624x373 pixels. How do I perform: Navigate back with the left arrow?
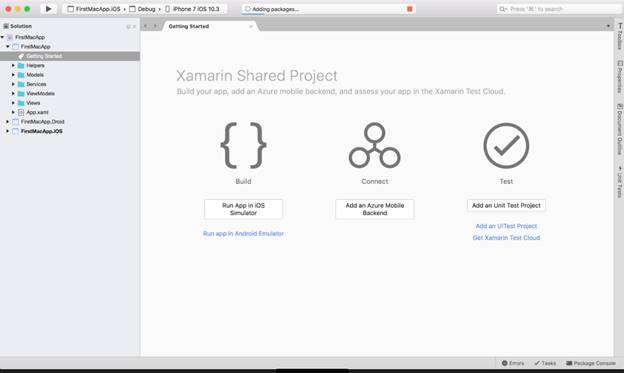145,26
